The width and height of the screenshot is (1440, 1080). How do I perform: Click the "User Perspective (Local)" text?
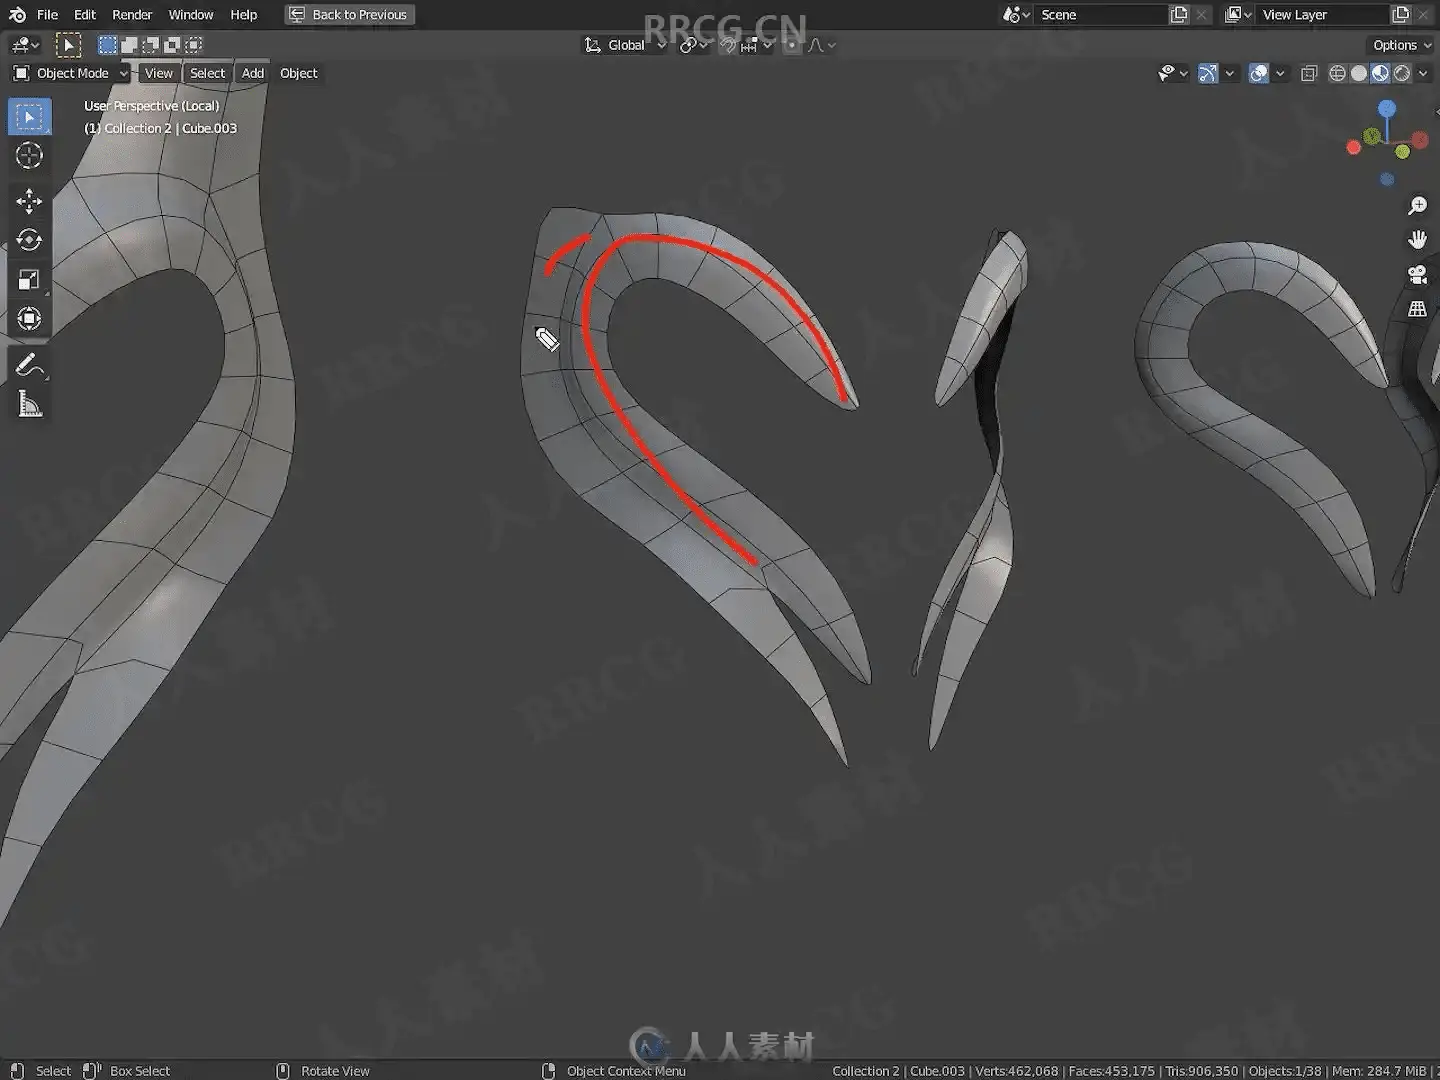tap(152, 106)
